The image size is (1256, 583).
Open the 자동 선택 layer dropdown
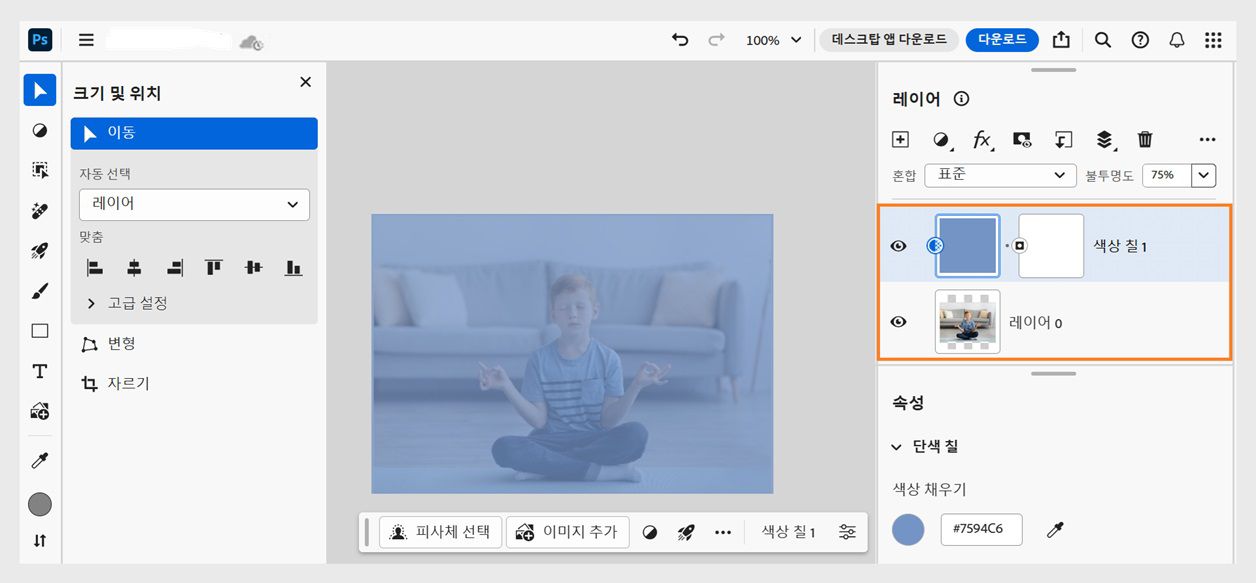193,204
